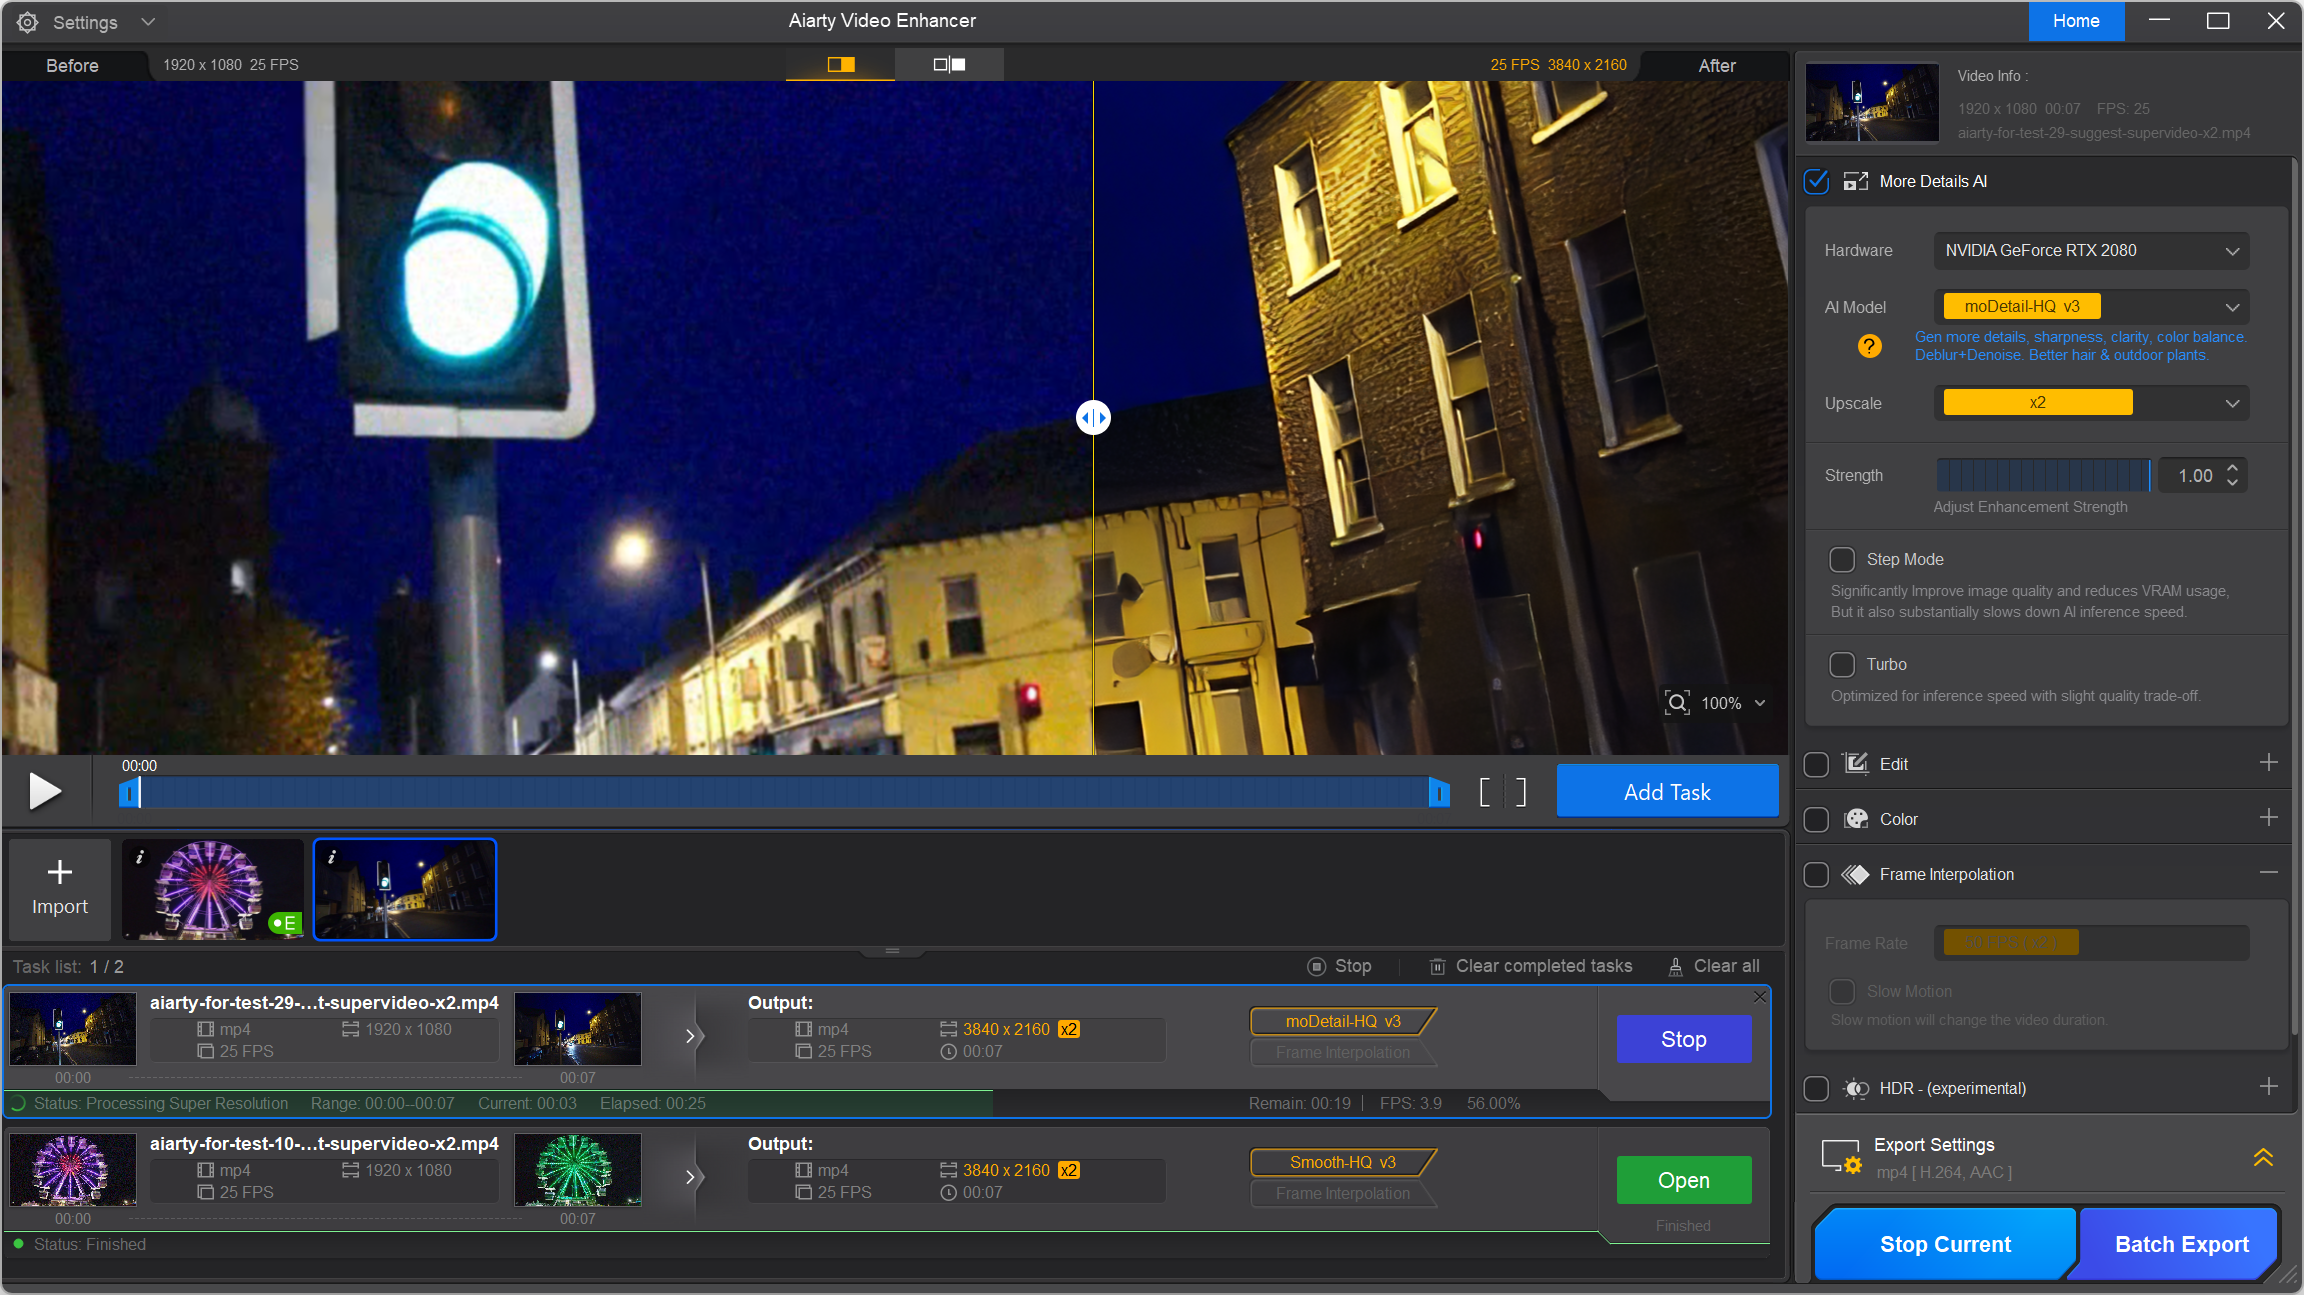Tick the Frame Interpolation checkbox
Image resolution: width=2304 pixels, height=1295 pixels.
1817,875
